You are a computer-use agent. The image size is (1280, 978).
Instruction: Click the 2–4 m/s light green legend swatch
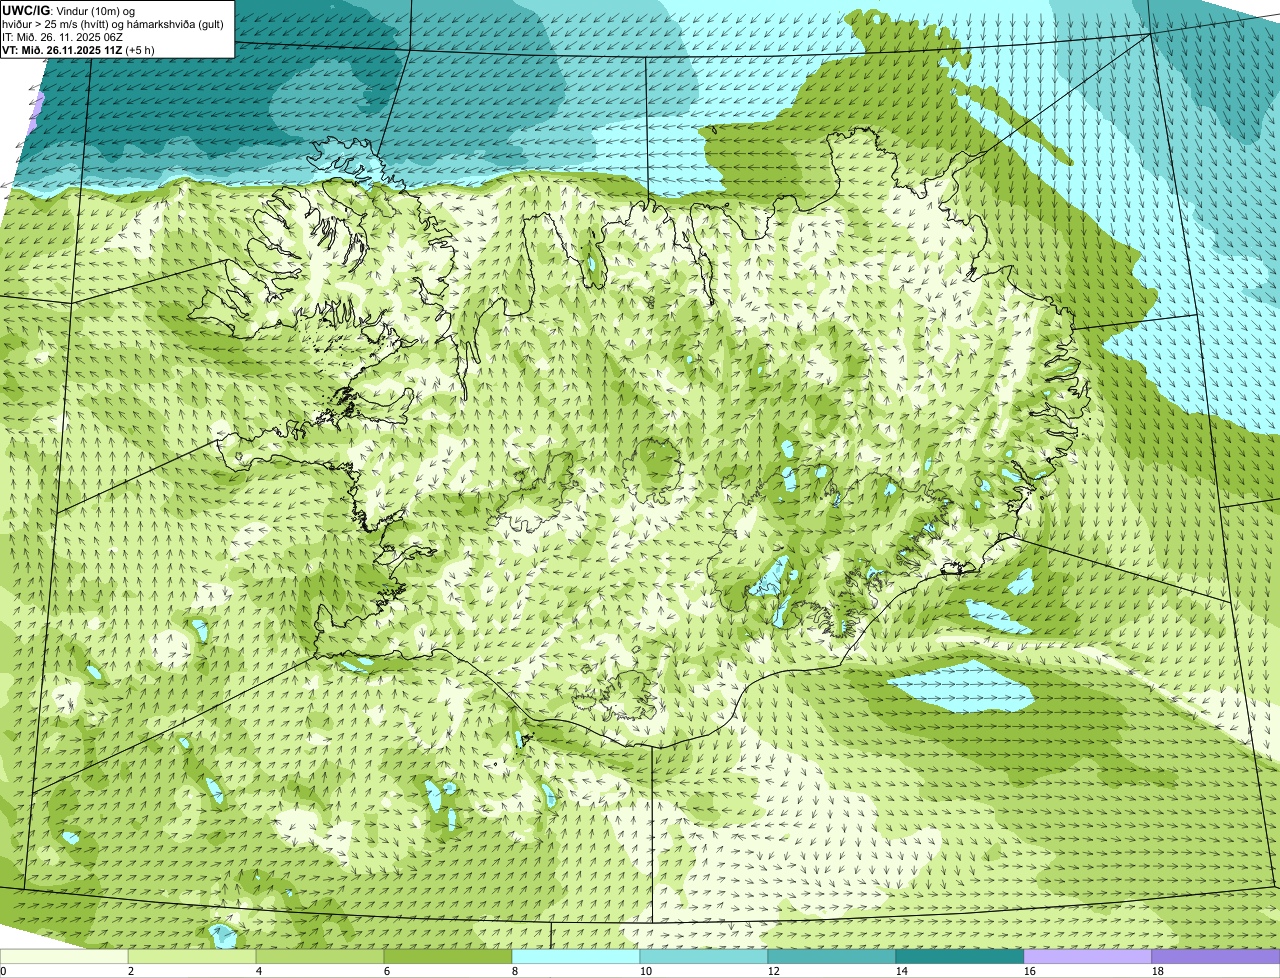pyautogui.click(x=192, y=956)
